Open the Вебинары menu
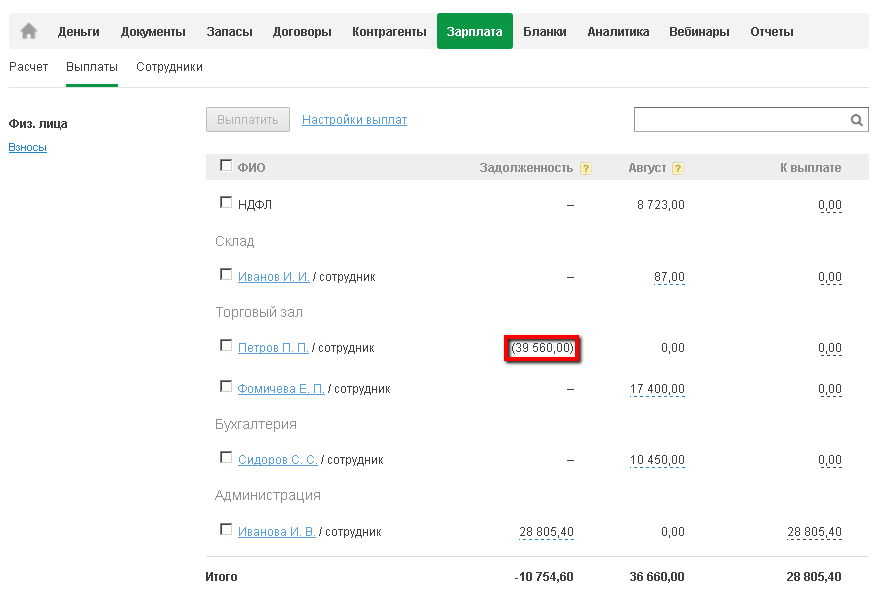This screenshot has height=606, width=881. pyautogui.click(x=699, y=31)
